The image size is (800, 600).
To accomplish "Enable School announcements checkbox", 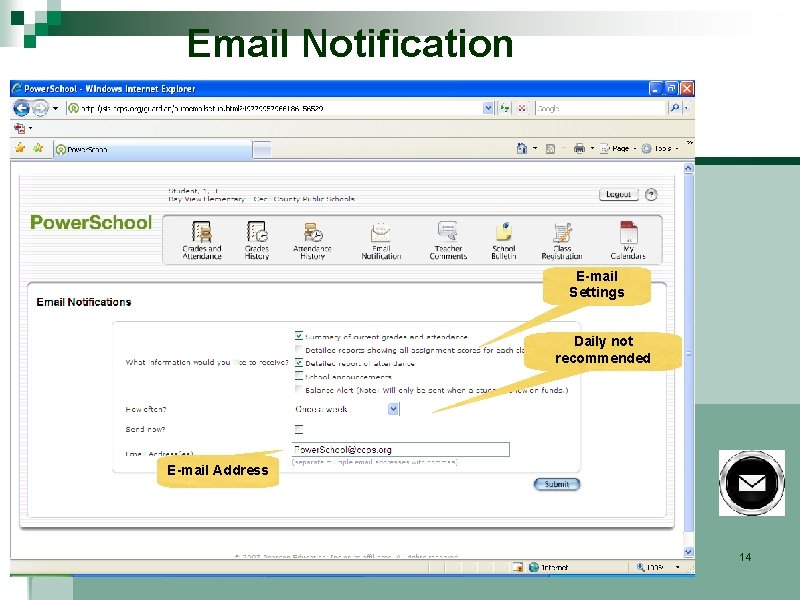I will pyautogui.click(x=299, y=376).
